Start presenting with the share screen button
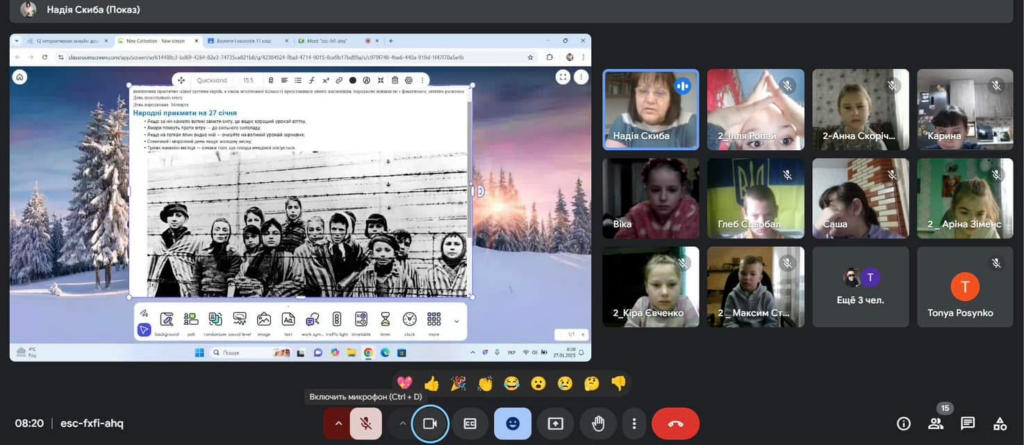Viewport: 1024px width, 445px height. coord(555,423)
